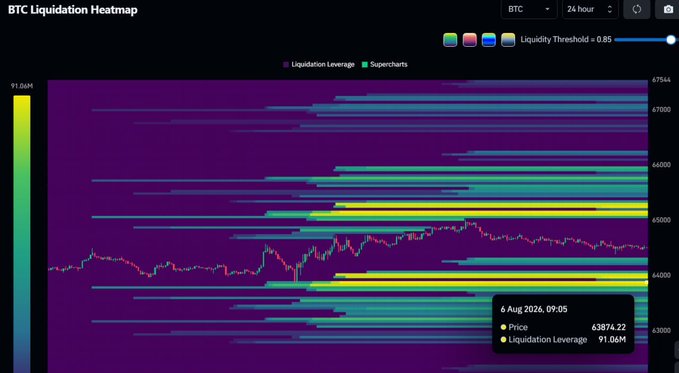Adjust the Liquidity Threshold slider handle
679x373 pixels.
coord(671,40)
